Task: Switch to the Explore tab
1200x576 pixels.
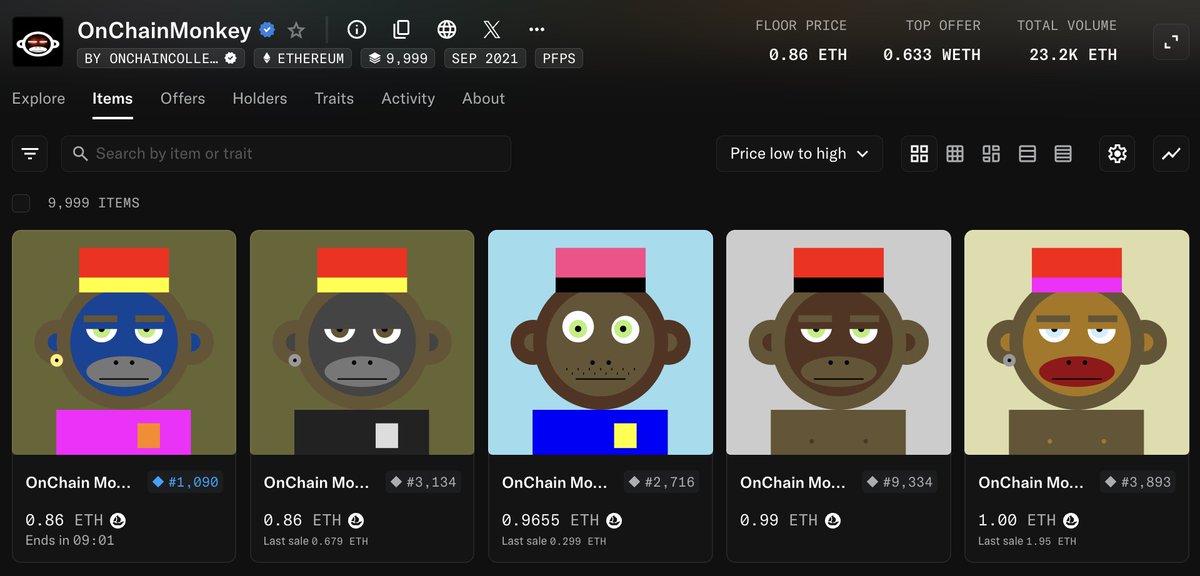Action: point(39,98)
